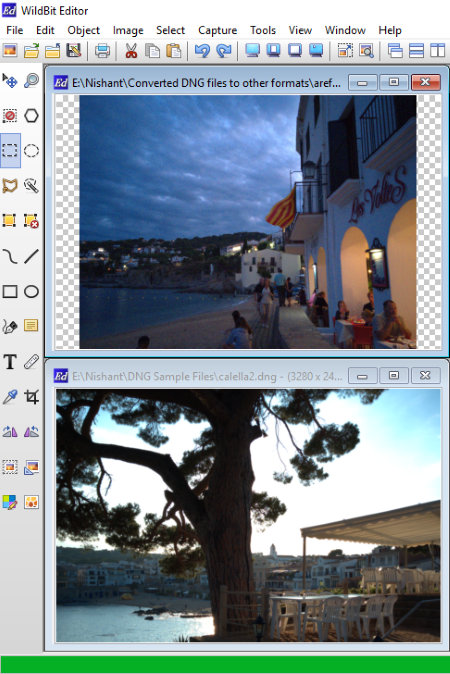Click the tree photo in the calella2.dng window
Screen dimensions: 450x674
pyautogui.click(x=248, y=515)
